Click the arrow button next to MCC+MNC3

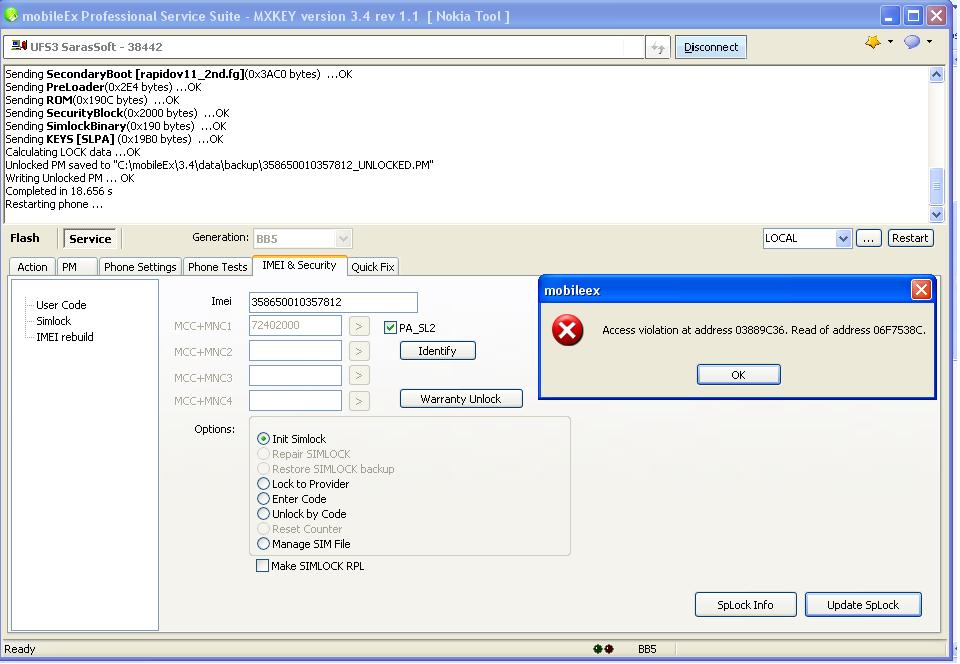[359, 376]
